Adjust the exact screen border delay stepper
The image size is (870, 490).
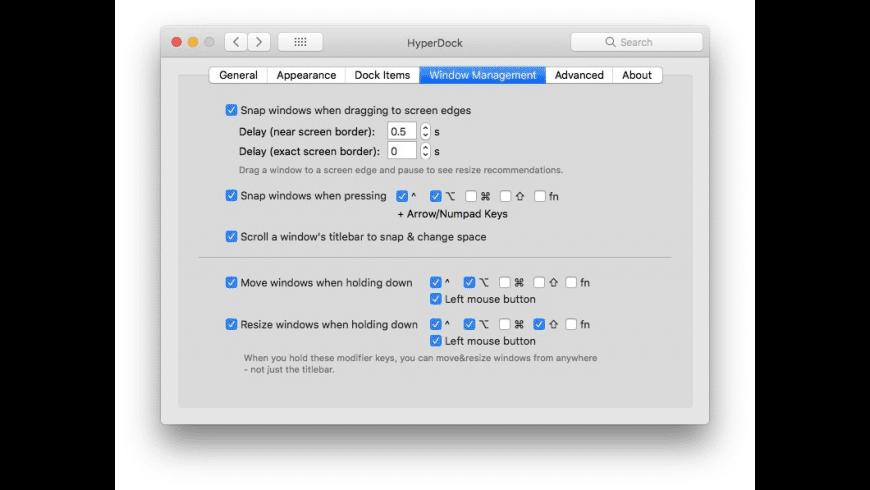coord(425,151)
